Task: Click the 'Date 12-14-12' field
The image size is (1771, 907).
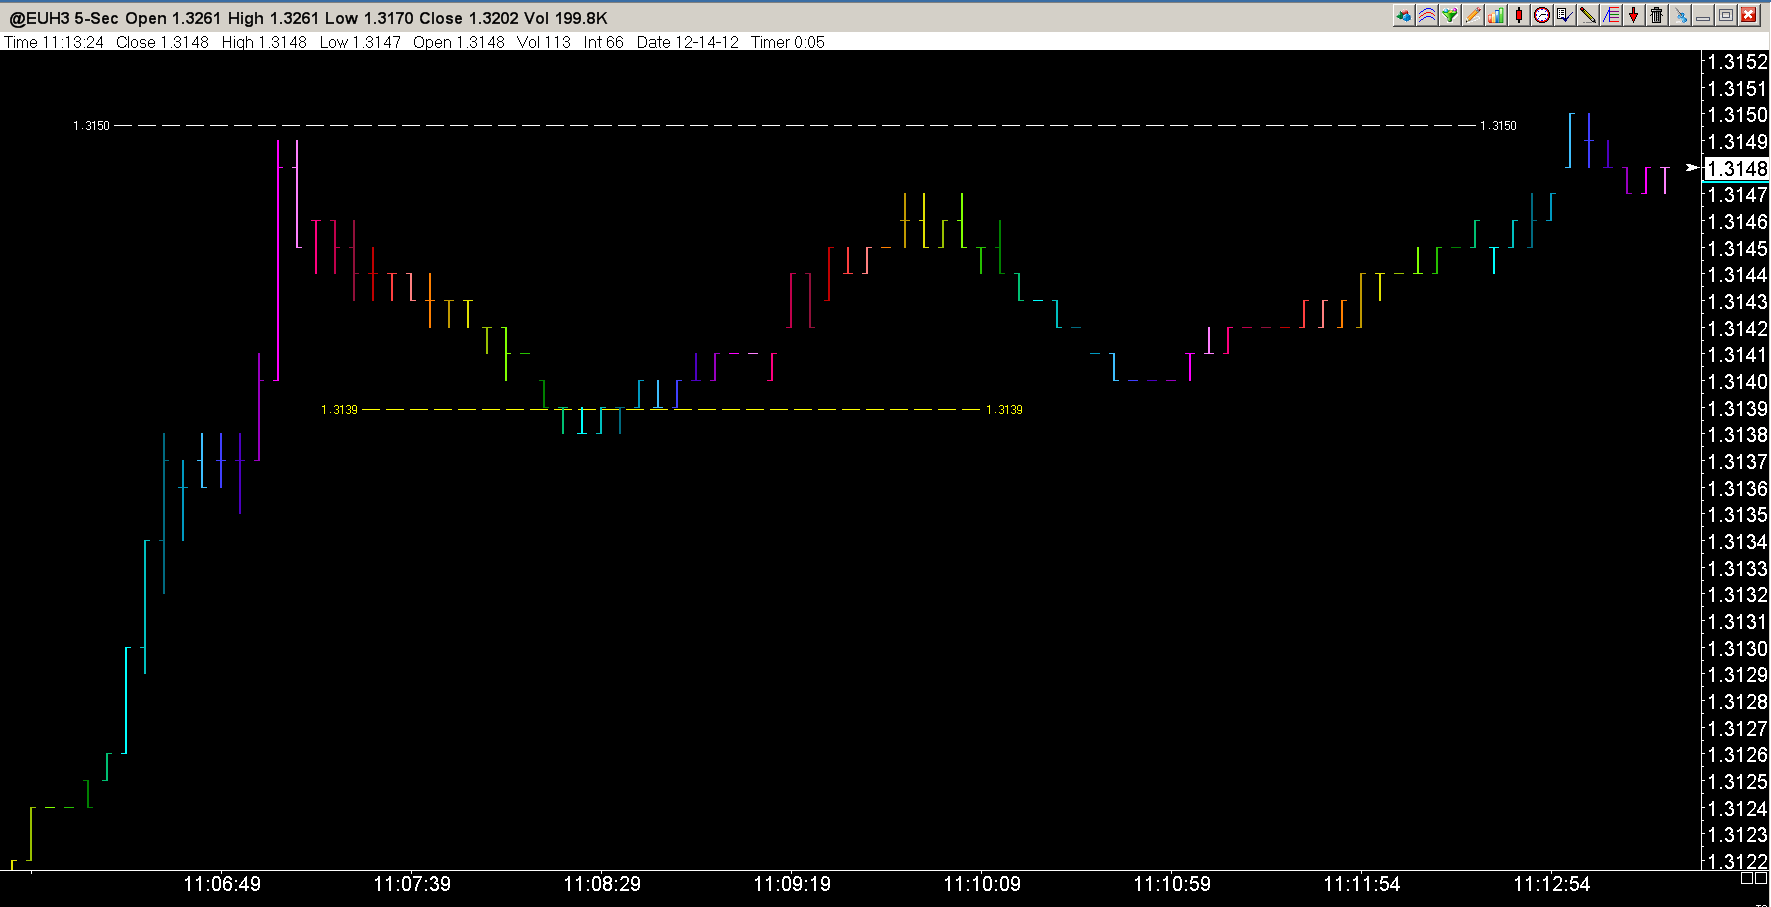Action: pyautogui.click(x=688, y=42)
